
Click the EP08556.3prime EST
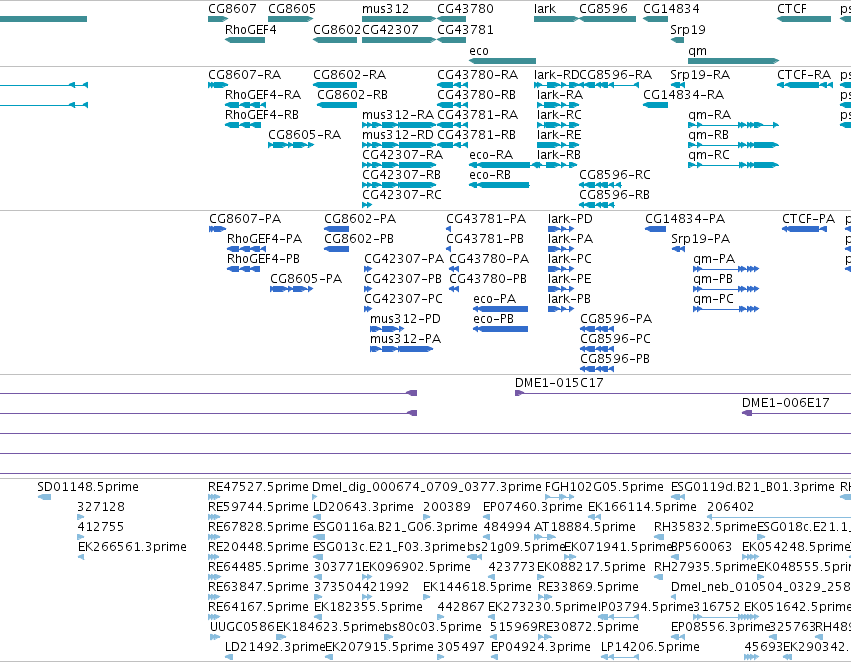click(678, 637)
